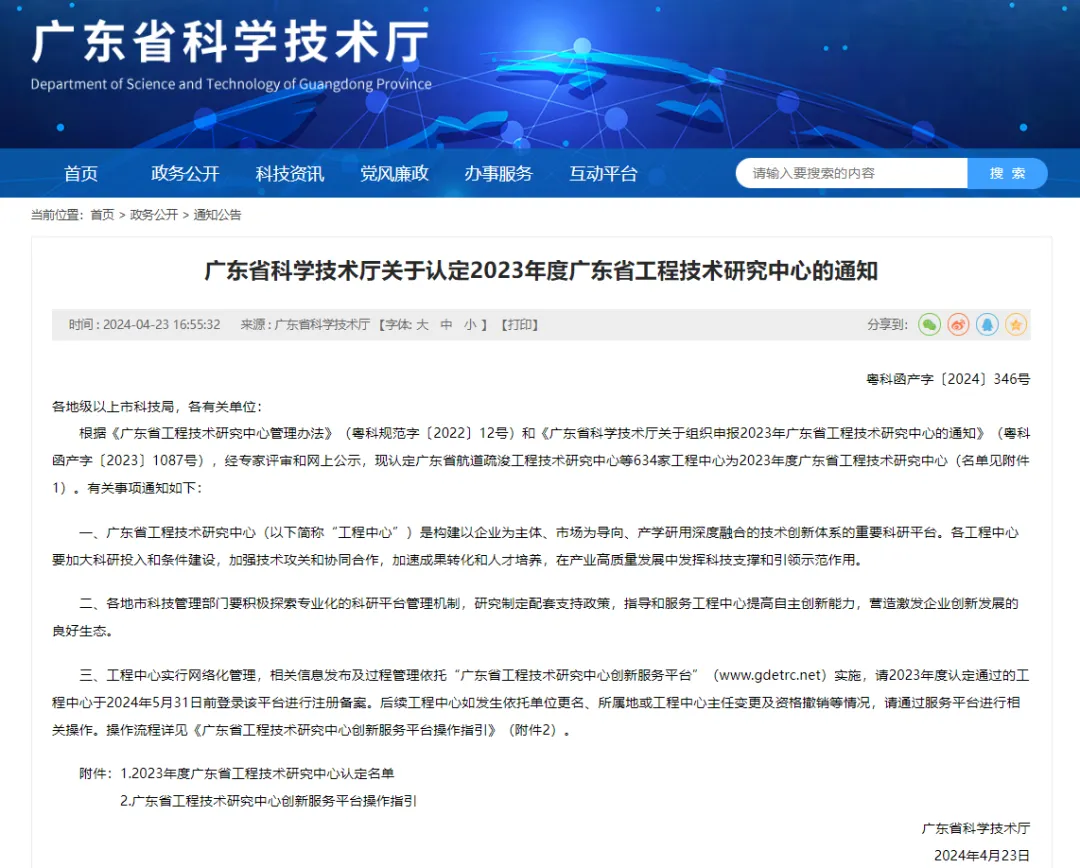The height and width of the screenshot is (868, 1080).
Task: Click the www.gdetrc.net URL text
Action: click(x=769, y=675)
